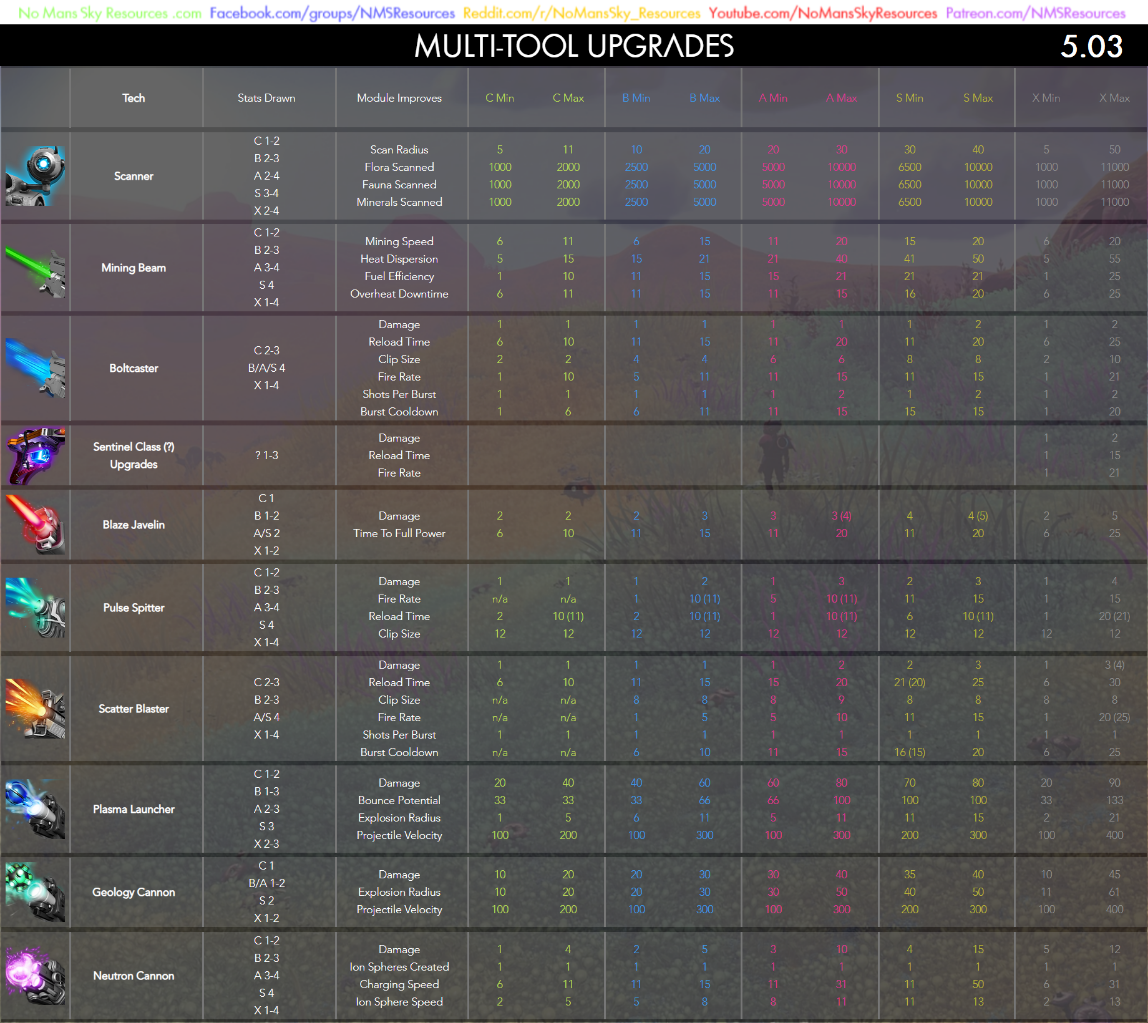The height and width of the screenshot is (1023, 1148).
Task: Visit the Facebook.com/groups/NMSResources link
Action: [x=332, y=13]
